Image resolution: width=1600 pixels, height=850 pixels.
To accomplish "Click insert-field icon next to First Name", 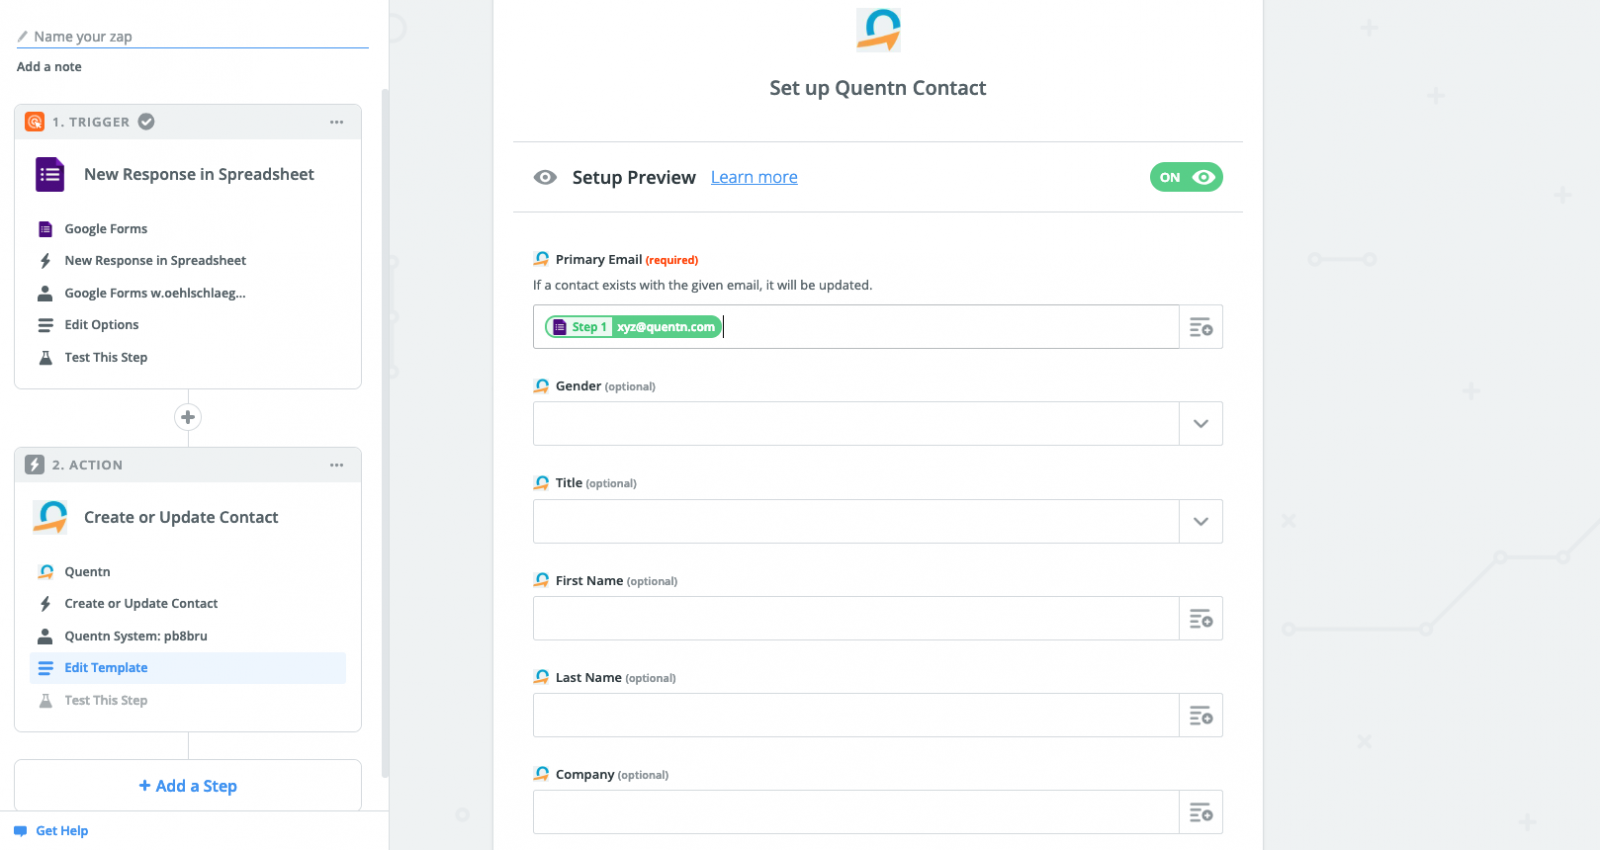I will point(1200,619).
